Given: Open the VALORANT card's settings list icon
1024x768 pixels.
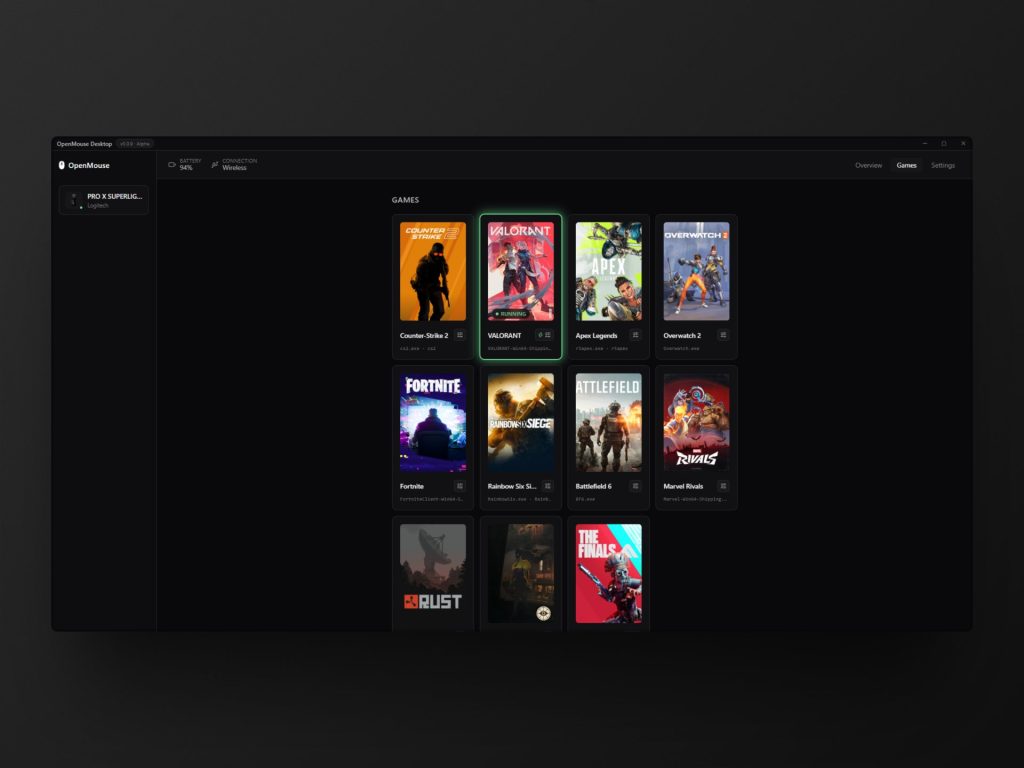Looking at the screenshot, I should [548, 335].
